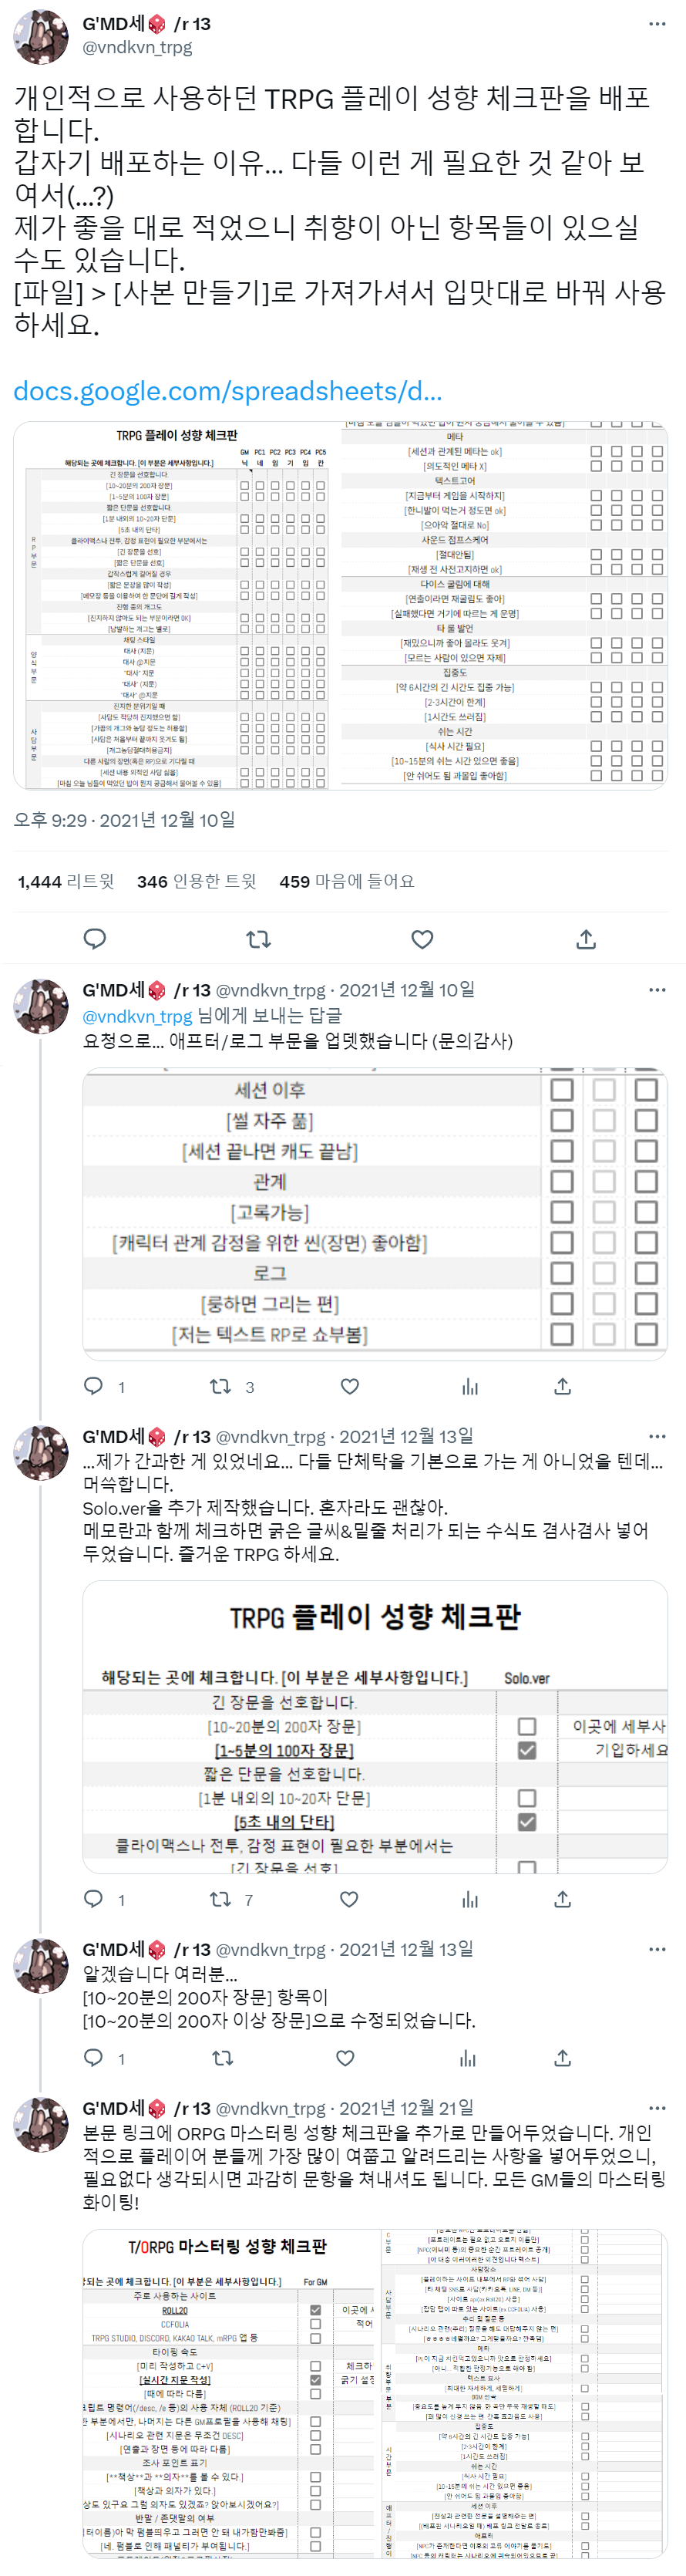Like the main tweet with heart icon
686x2576 pixels.
point(423,939)
